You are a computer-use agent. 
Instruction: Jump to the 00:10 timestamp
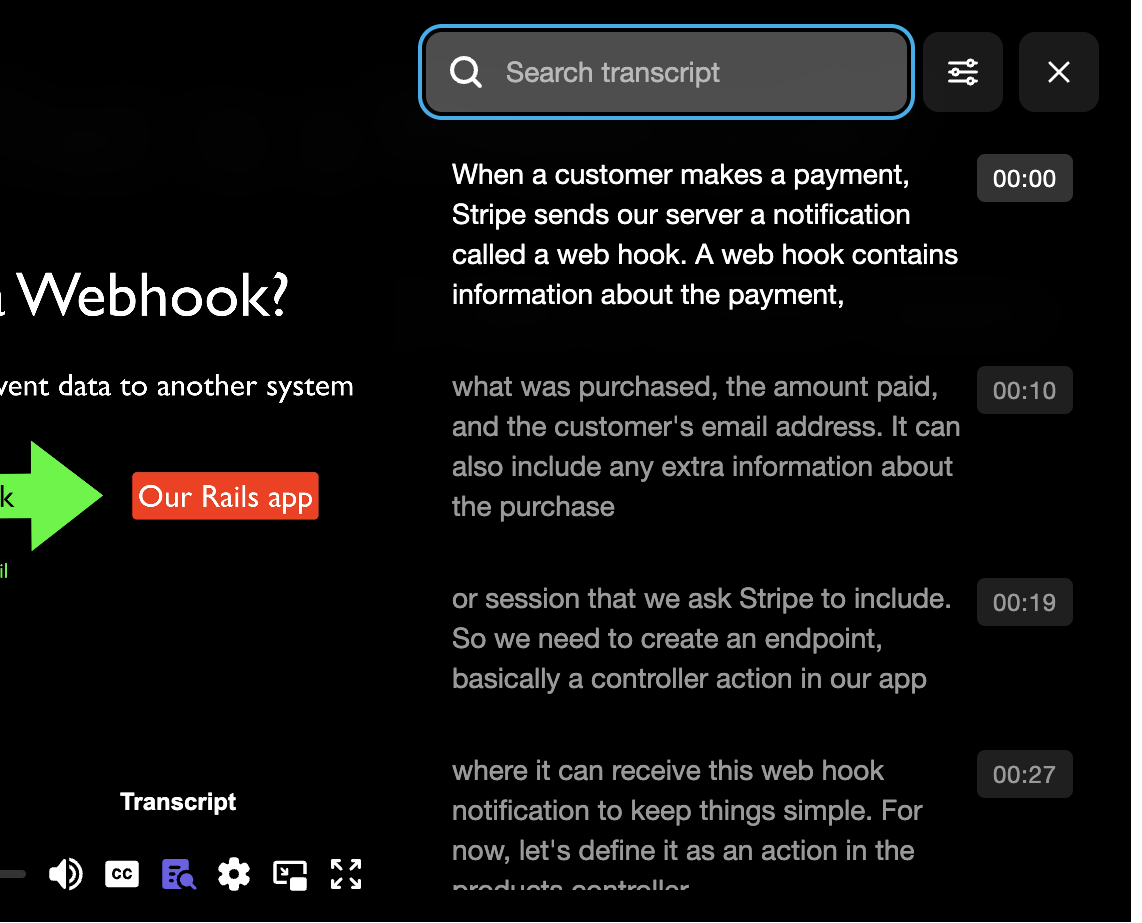click(x=1024, y=391)
